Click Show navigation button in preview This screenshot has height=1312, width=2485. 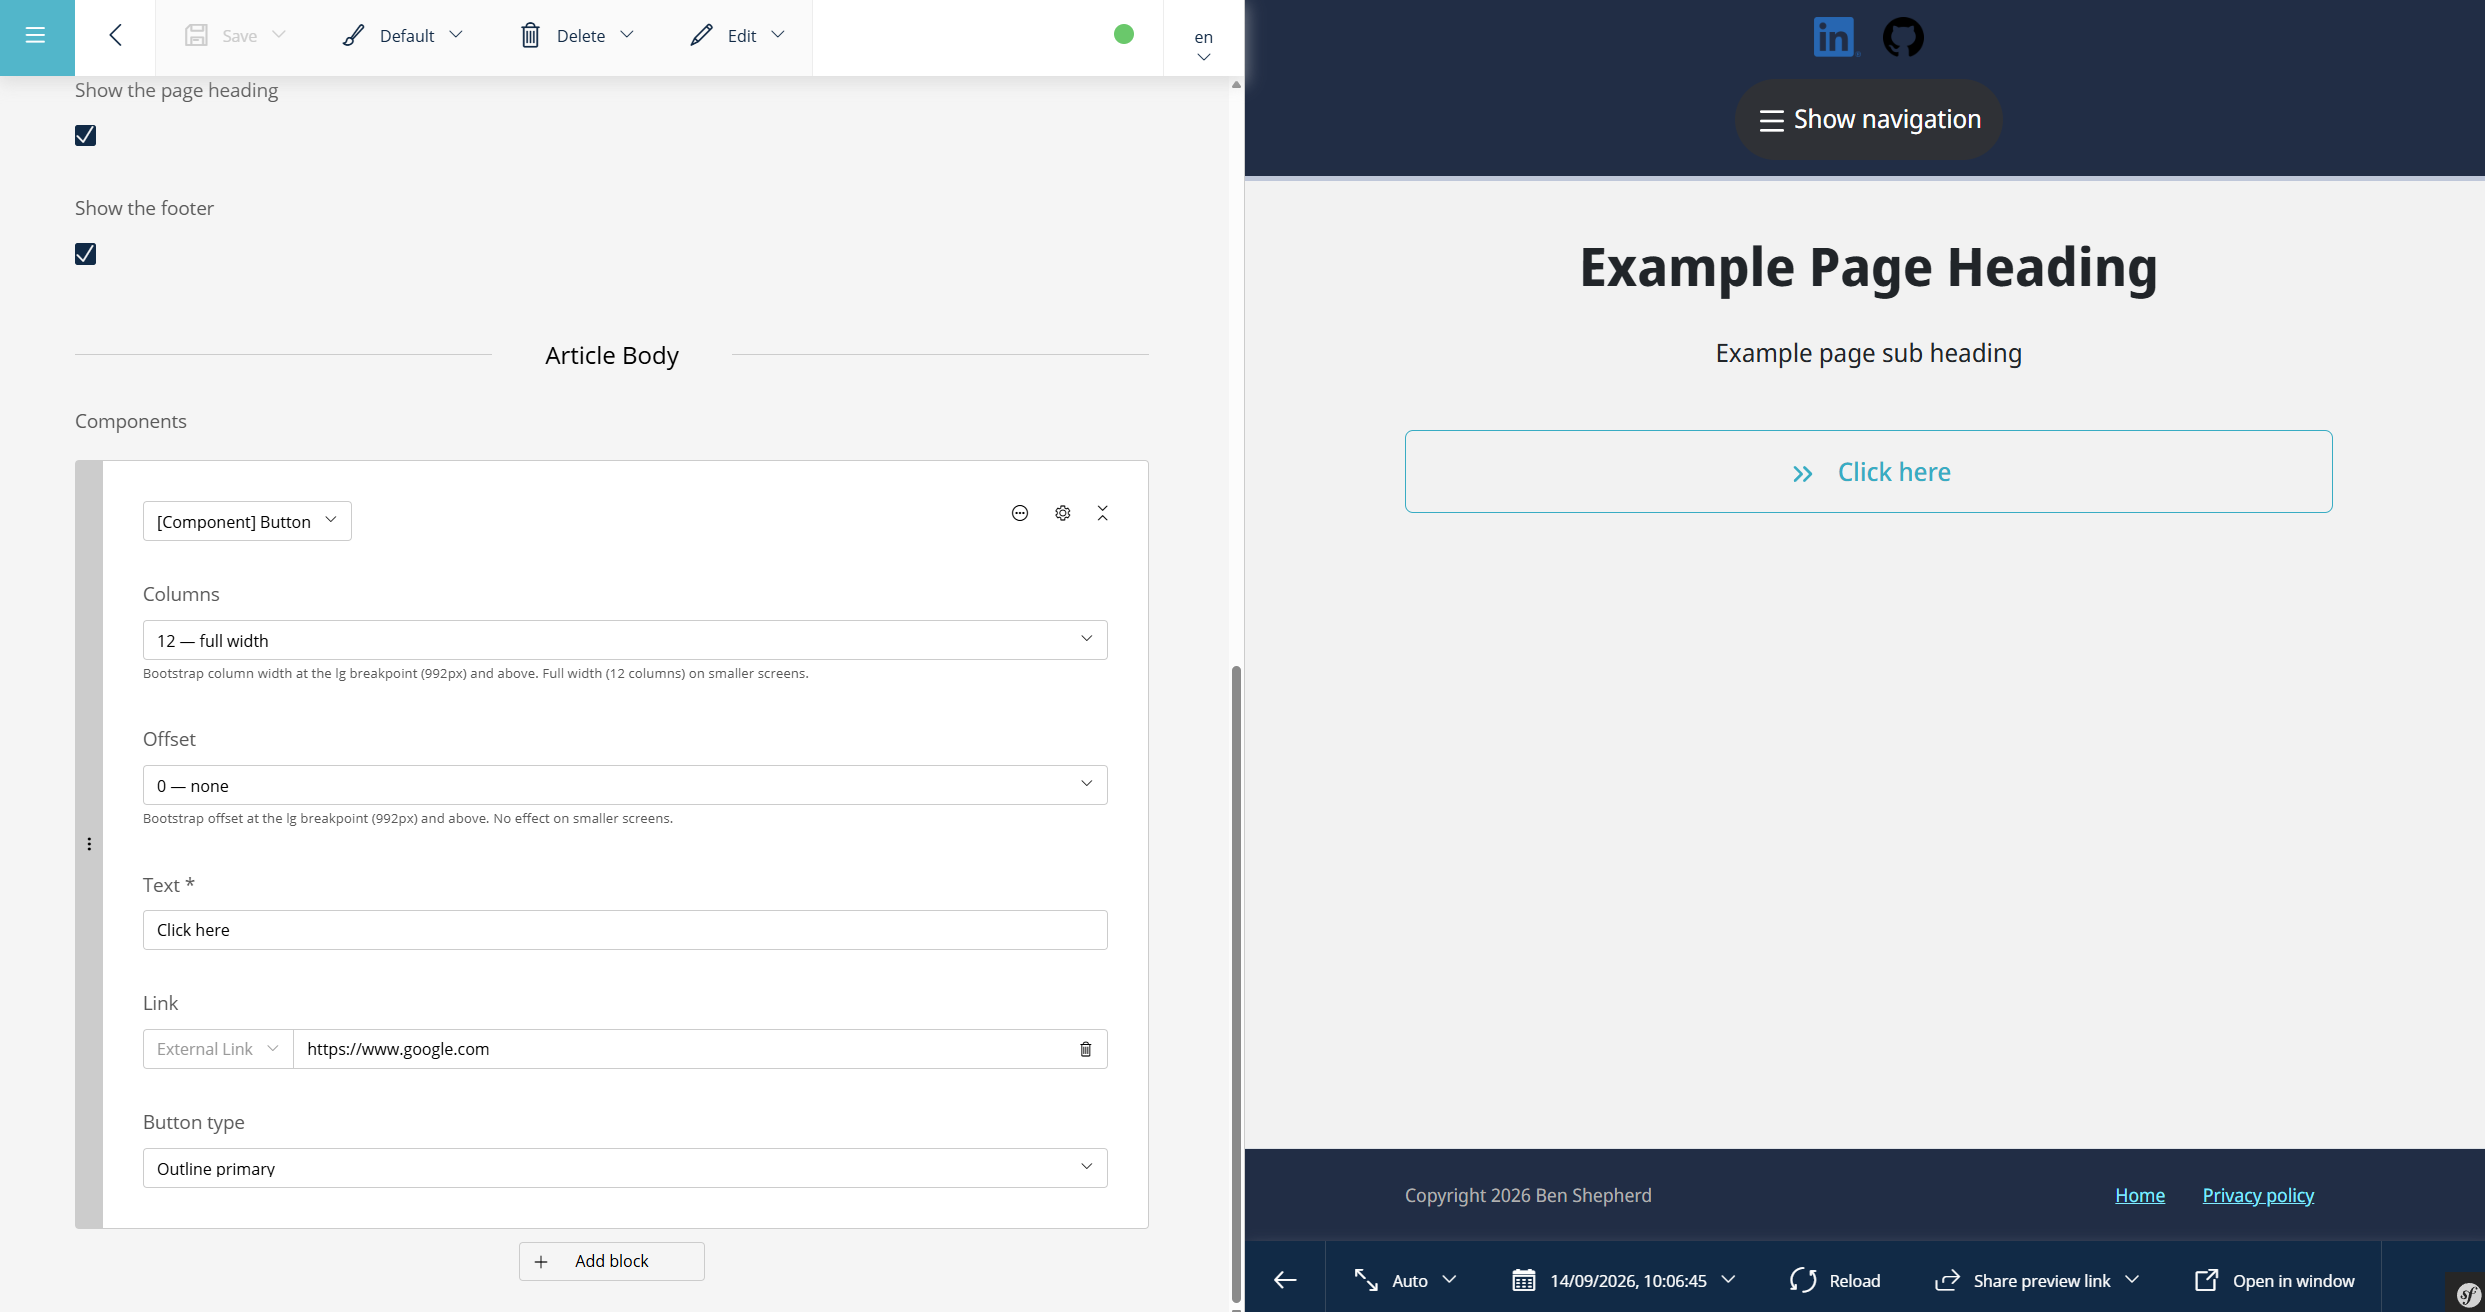[x=1869, y=120]
